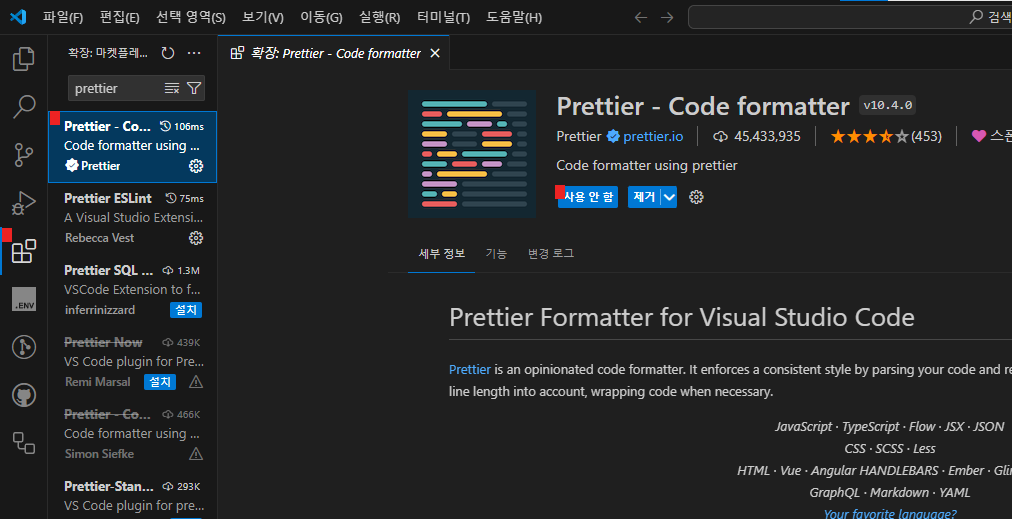Click the install count 45,433,935
Viewport: 1012px width, 519px height.
[x=757, y=136]
